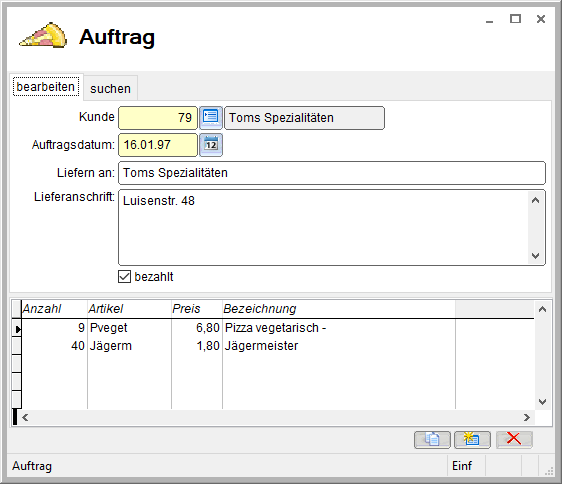Click the new record star icon button

tap(472, 440)
